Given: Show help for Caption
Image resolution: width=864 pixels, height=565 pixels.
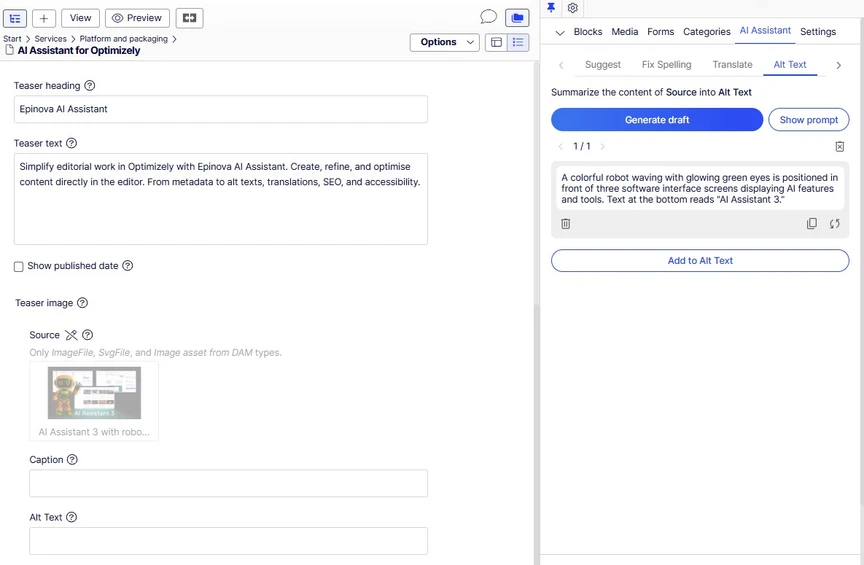Looking at the screenshot, I should (72, 460).
